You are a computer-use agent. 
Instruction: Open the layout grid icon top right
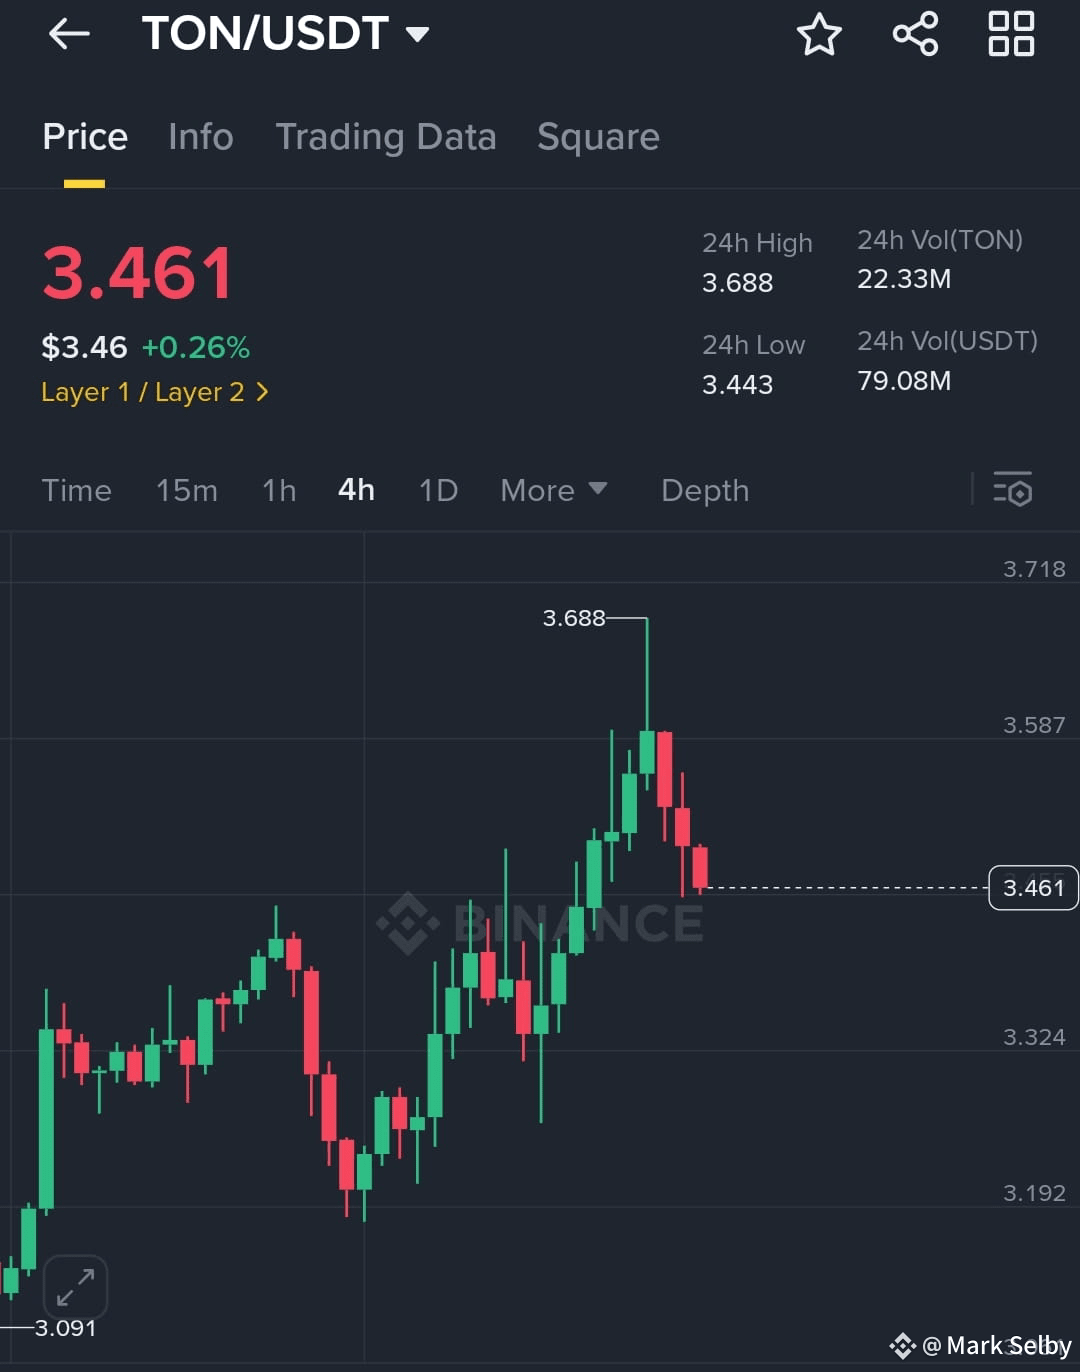(x=1010, y=33)
